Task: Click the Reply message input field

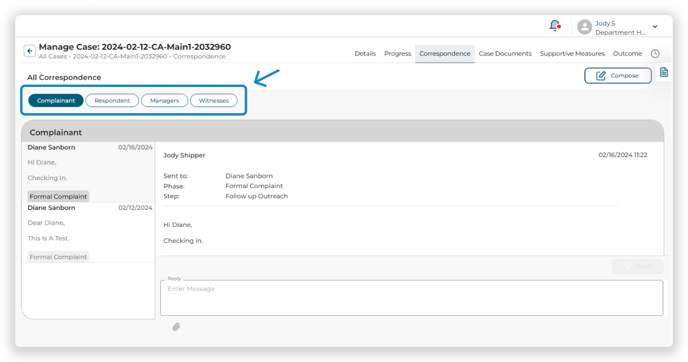Action: tap(412, 298)
